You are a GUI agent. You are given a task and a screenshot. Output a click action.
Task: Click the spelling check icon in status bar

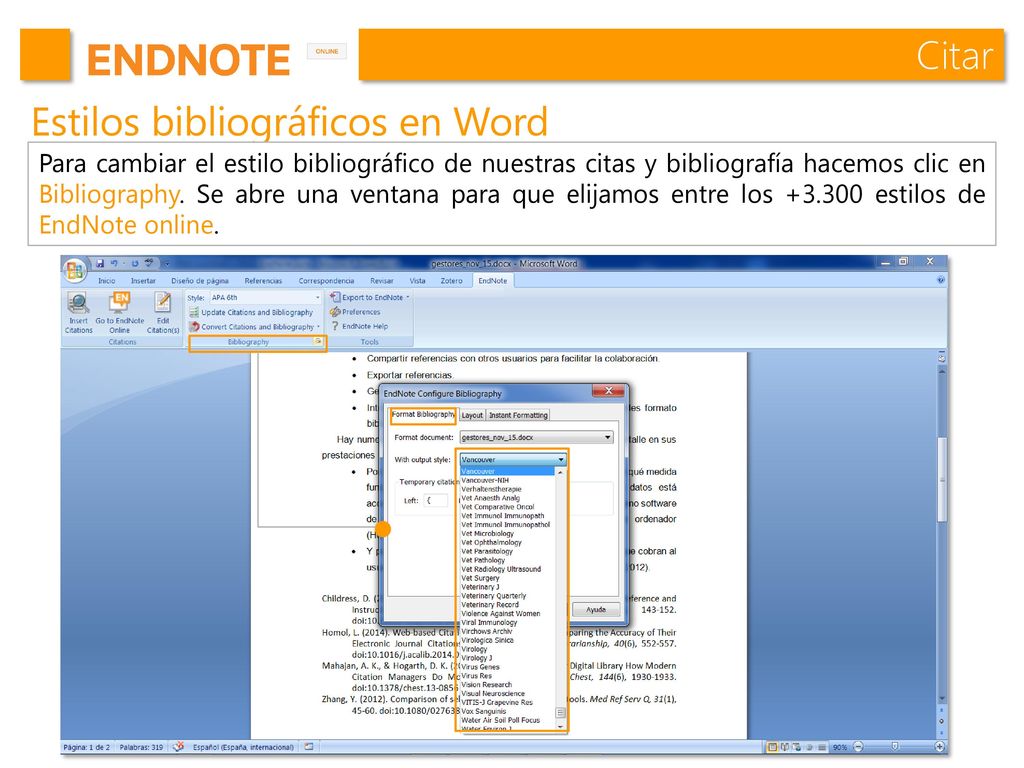pos(178,746)
